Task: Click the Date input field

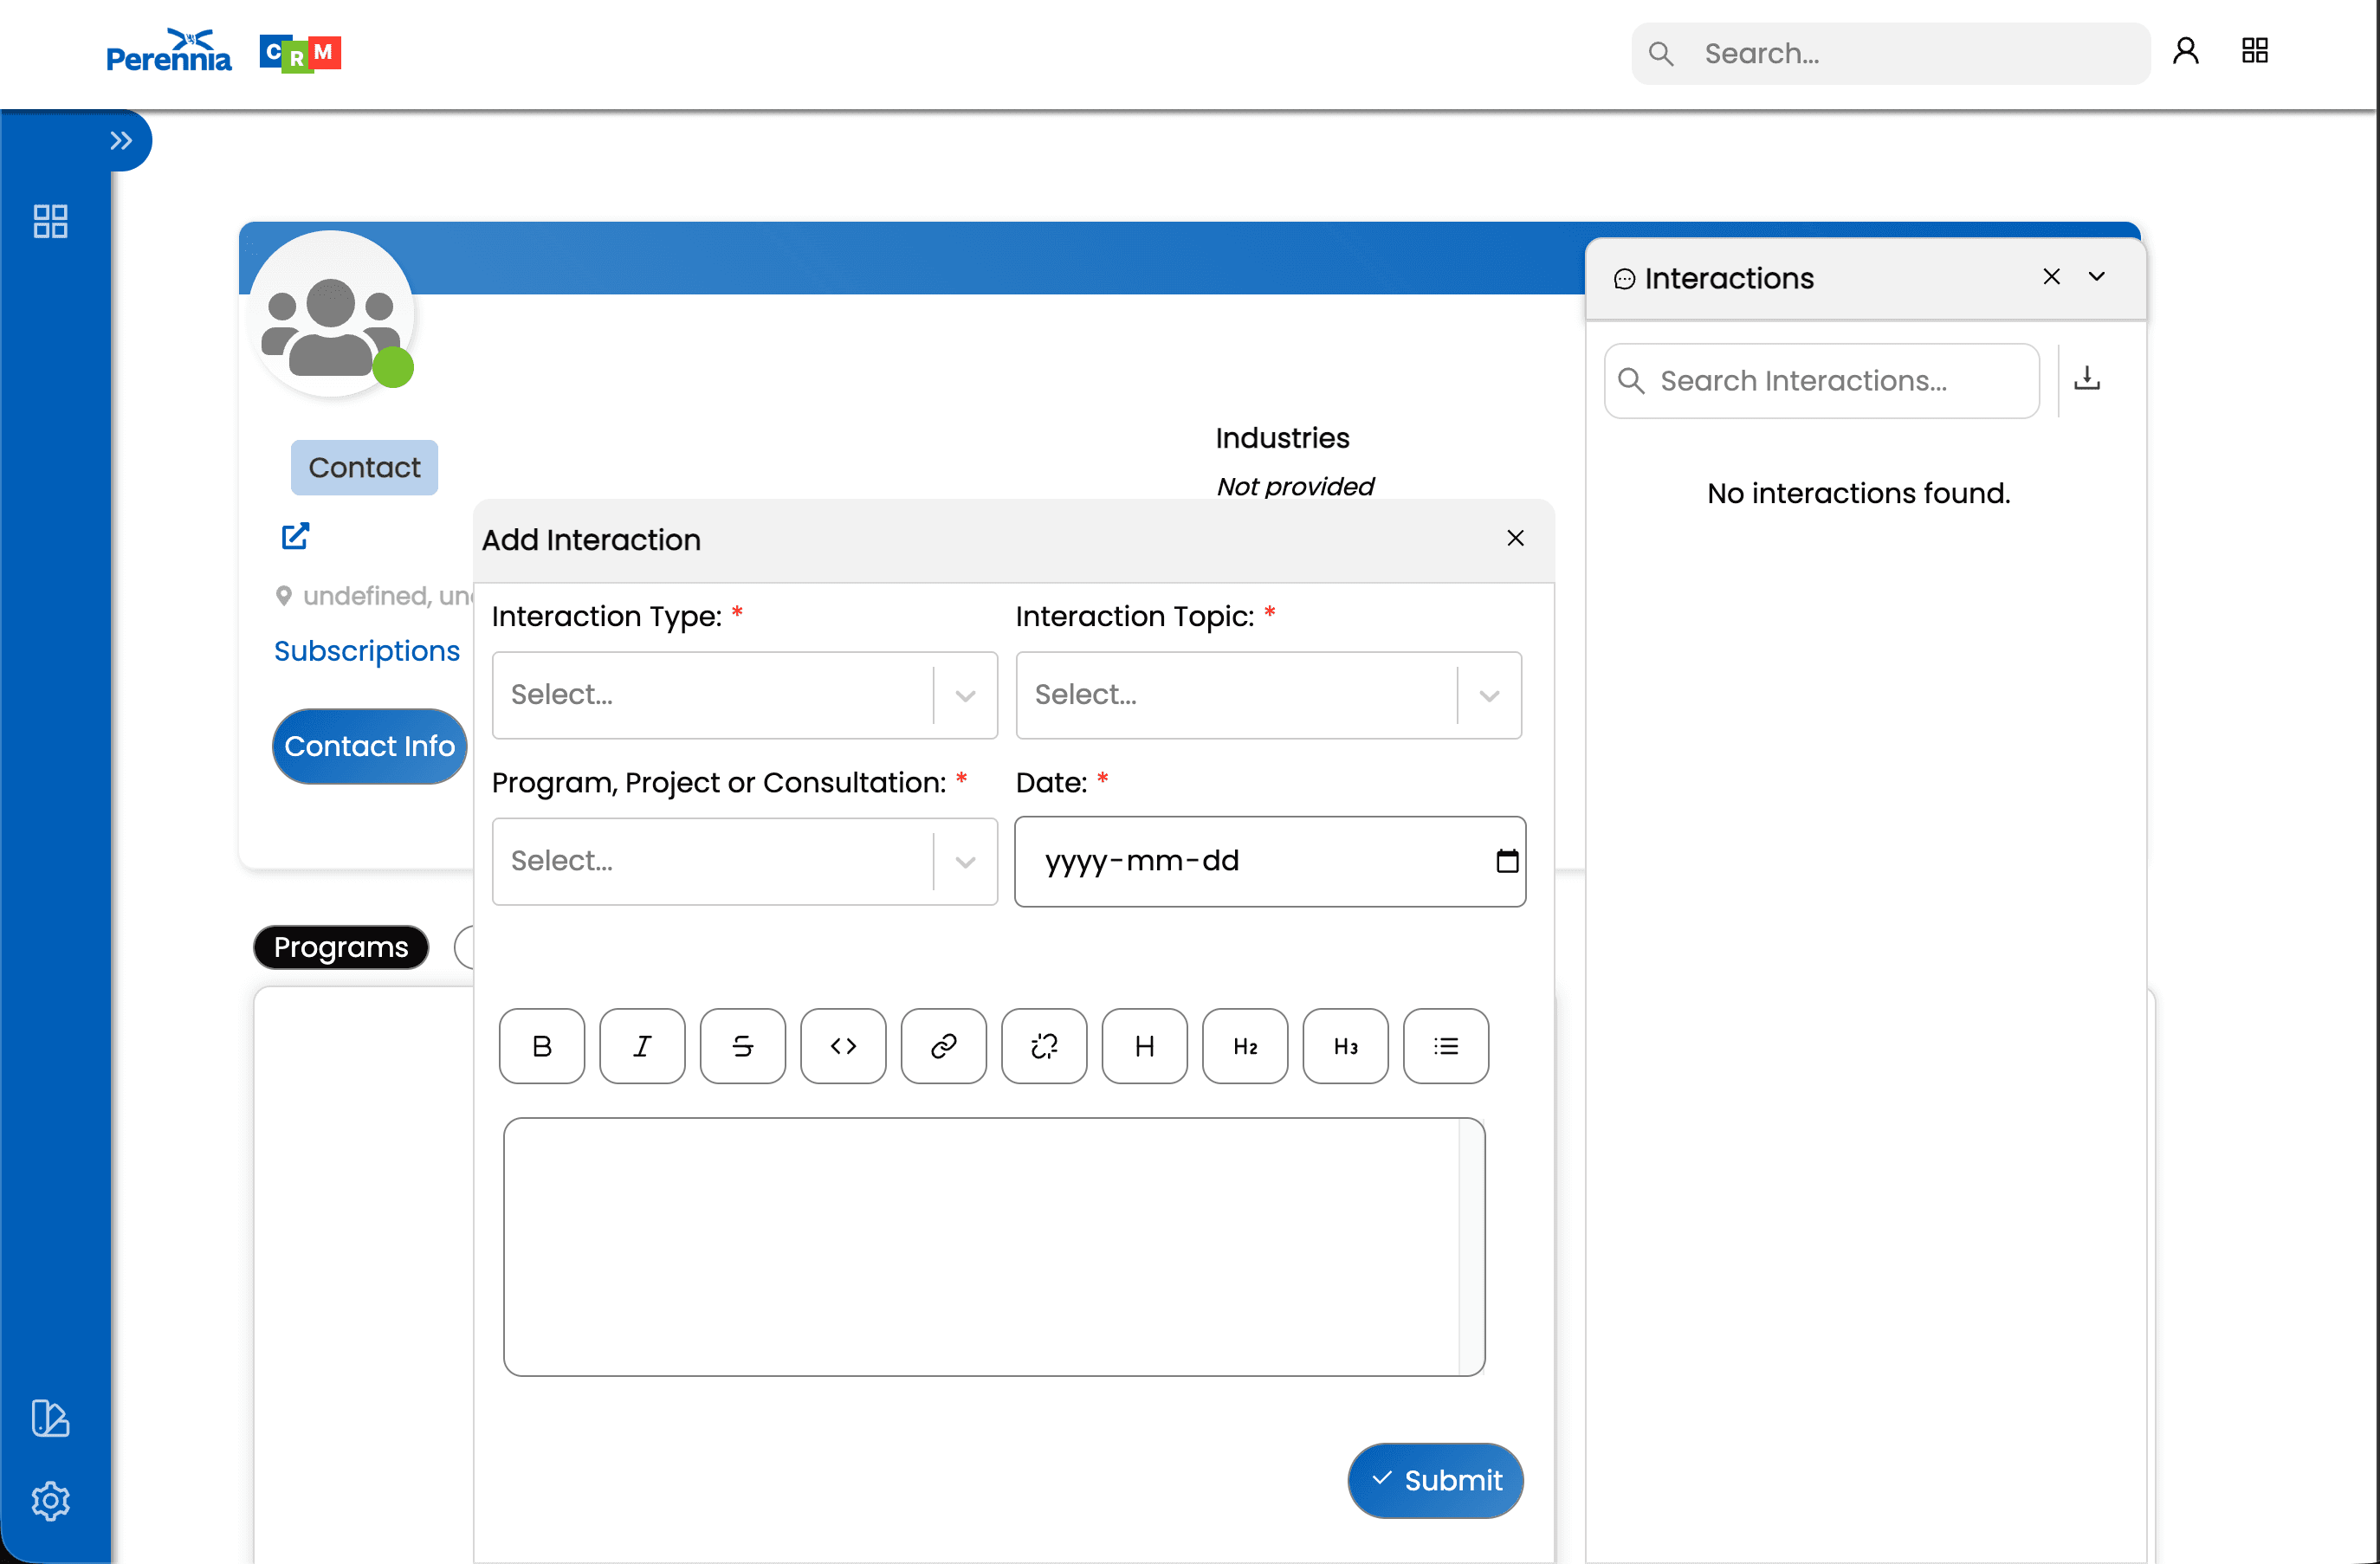Action: pos(1270,861)
